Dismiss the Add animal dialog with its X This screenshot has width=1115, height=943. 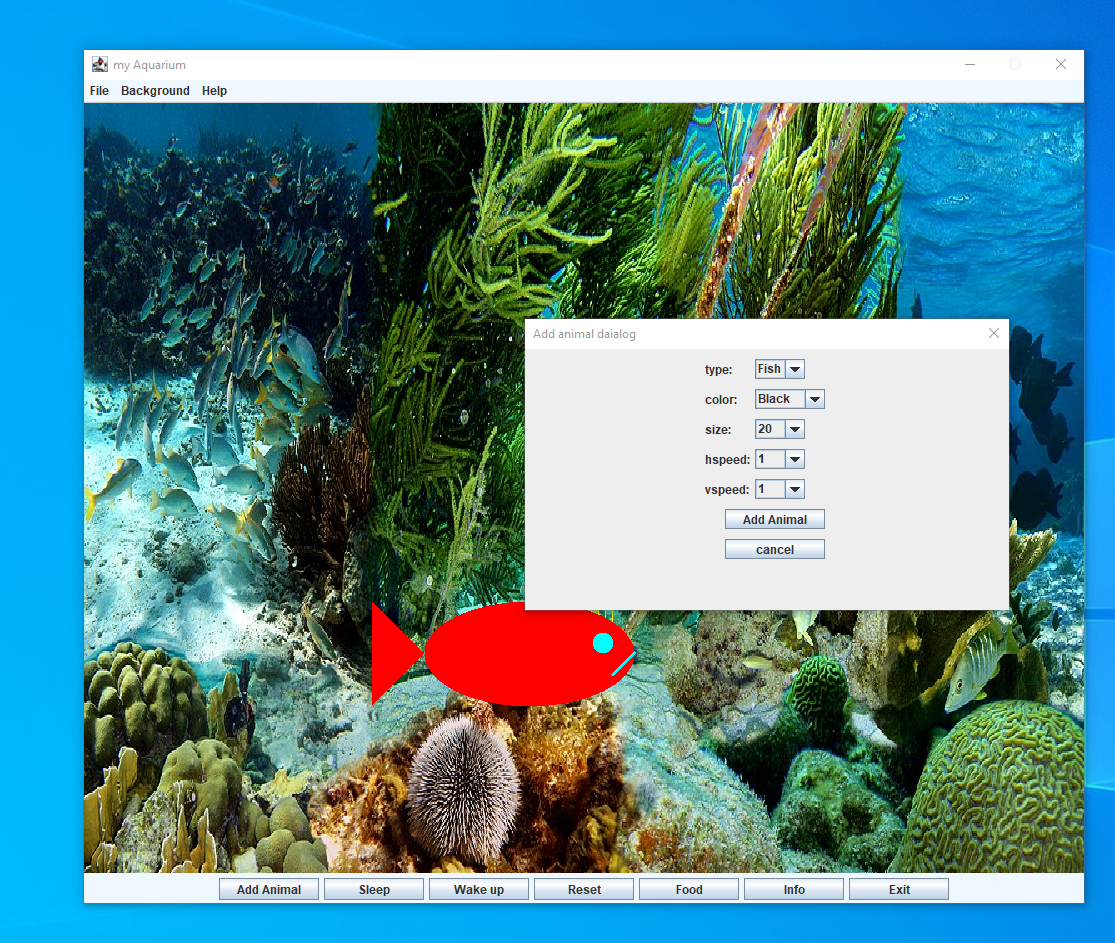click(994, 333)
